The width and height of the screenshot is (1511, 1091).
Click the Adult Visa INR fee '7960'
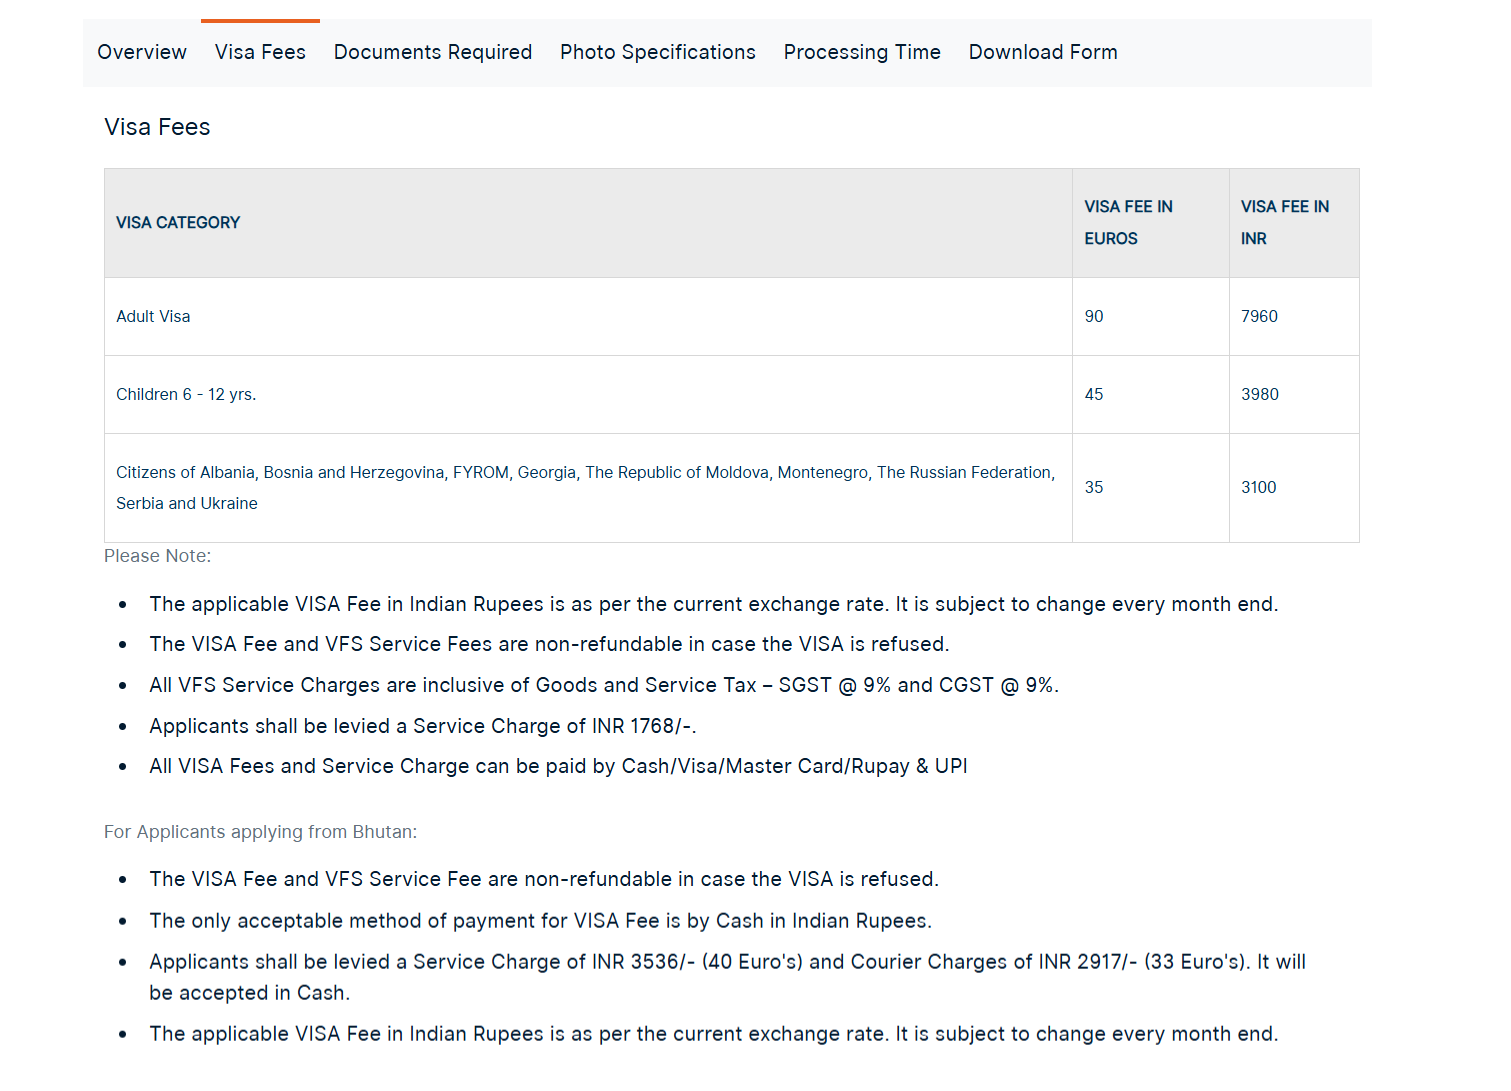pos(1259,316)
